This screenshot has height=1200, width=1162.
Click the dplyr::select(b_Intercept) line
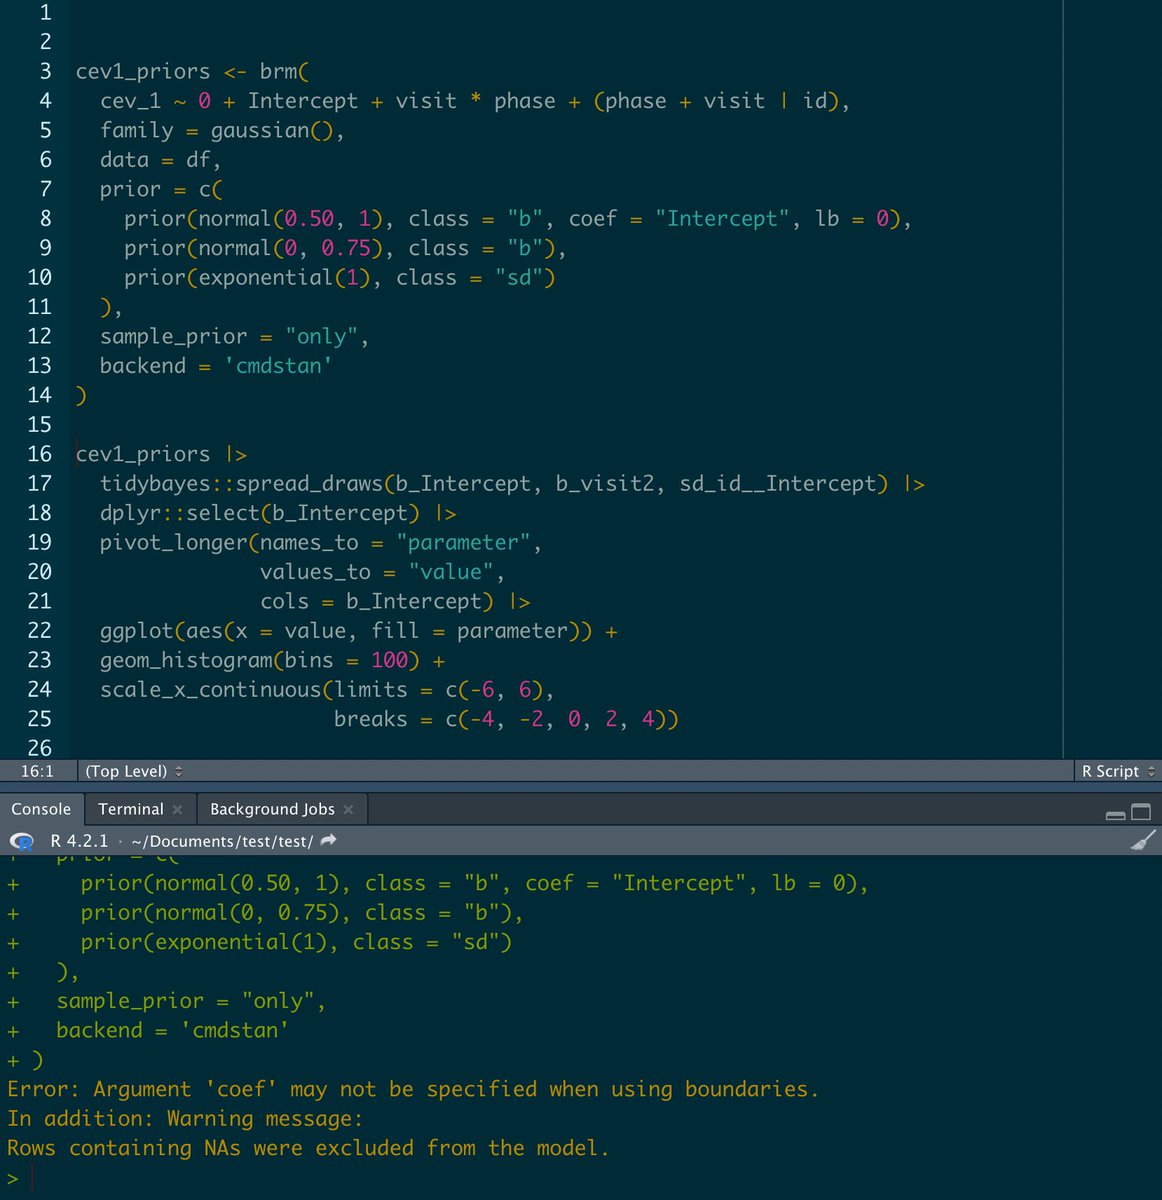[x=278, y=513]
